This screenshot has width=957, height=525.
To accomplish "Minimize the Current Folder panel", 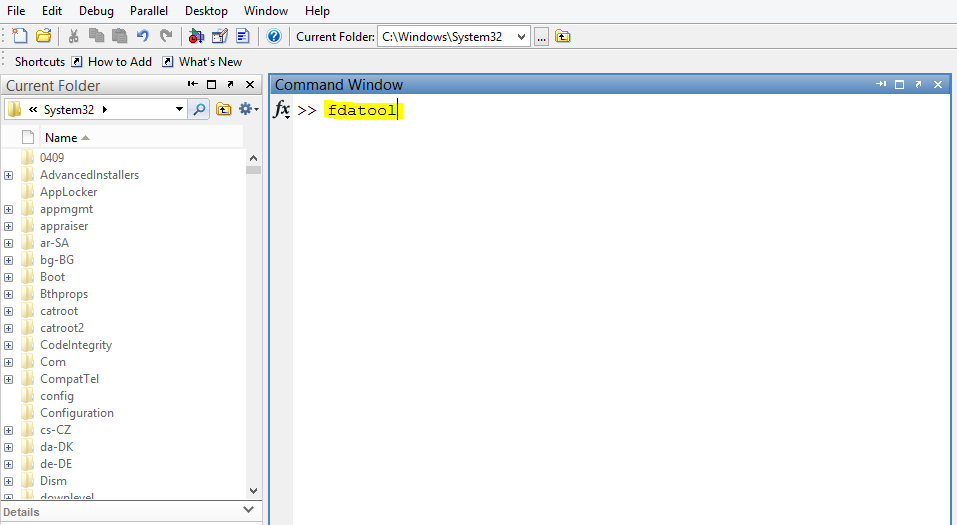I will click(x=193, y=84).
